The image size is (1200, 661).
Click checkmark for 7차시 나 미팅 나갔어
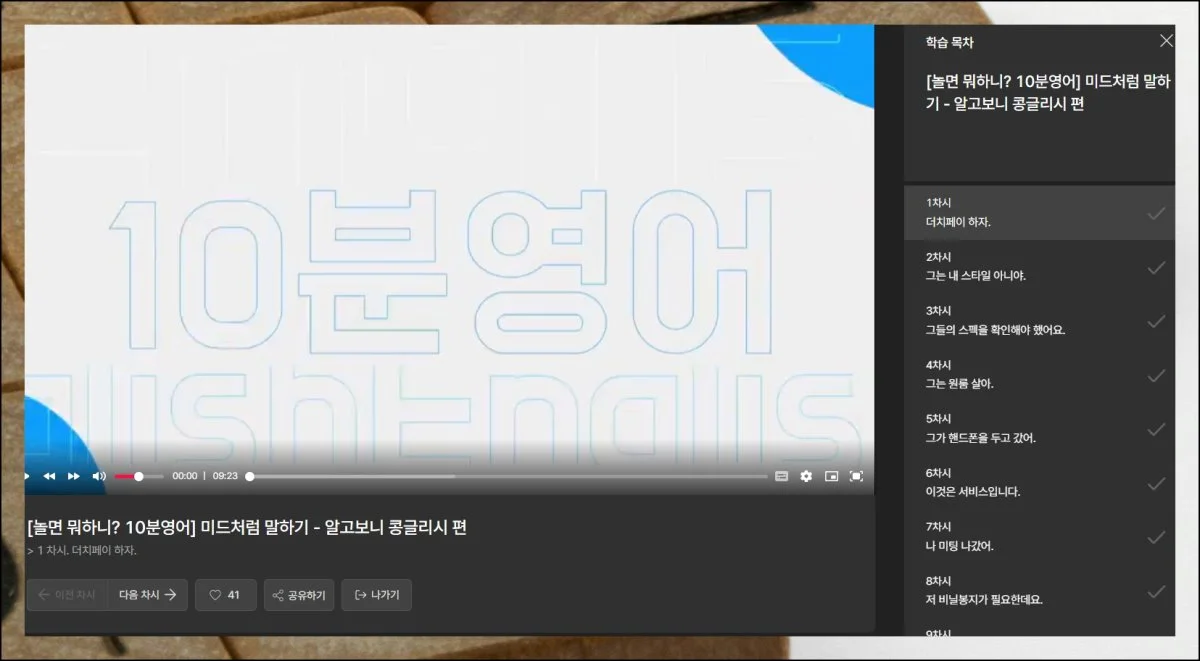pos(1156,537)
